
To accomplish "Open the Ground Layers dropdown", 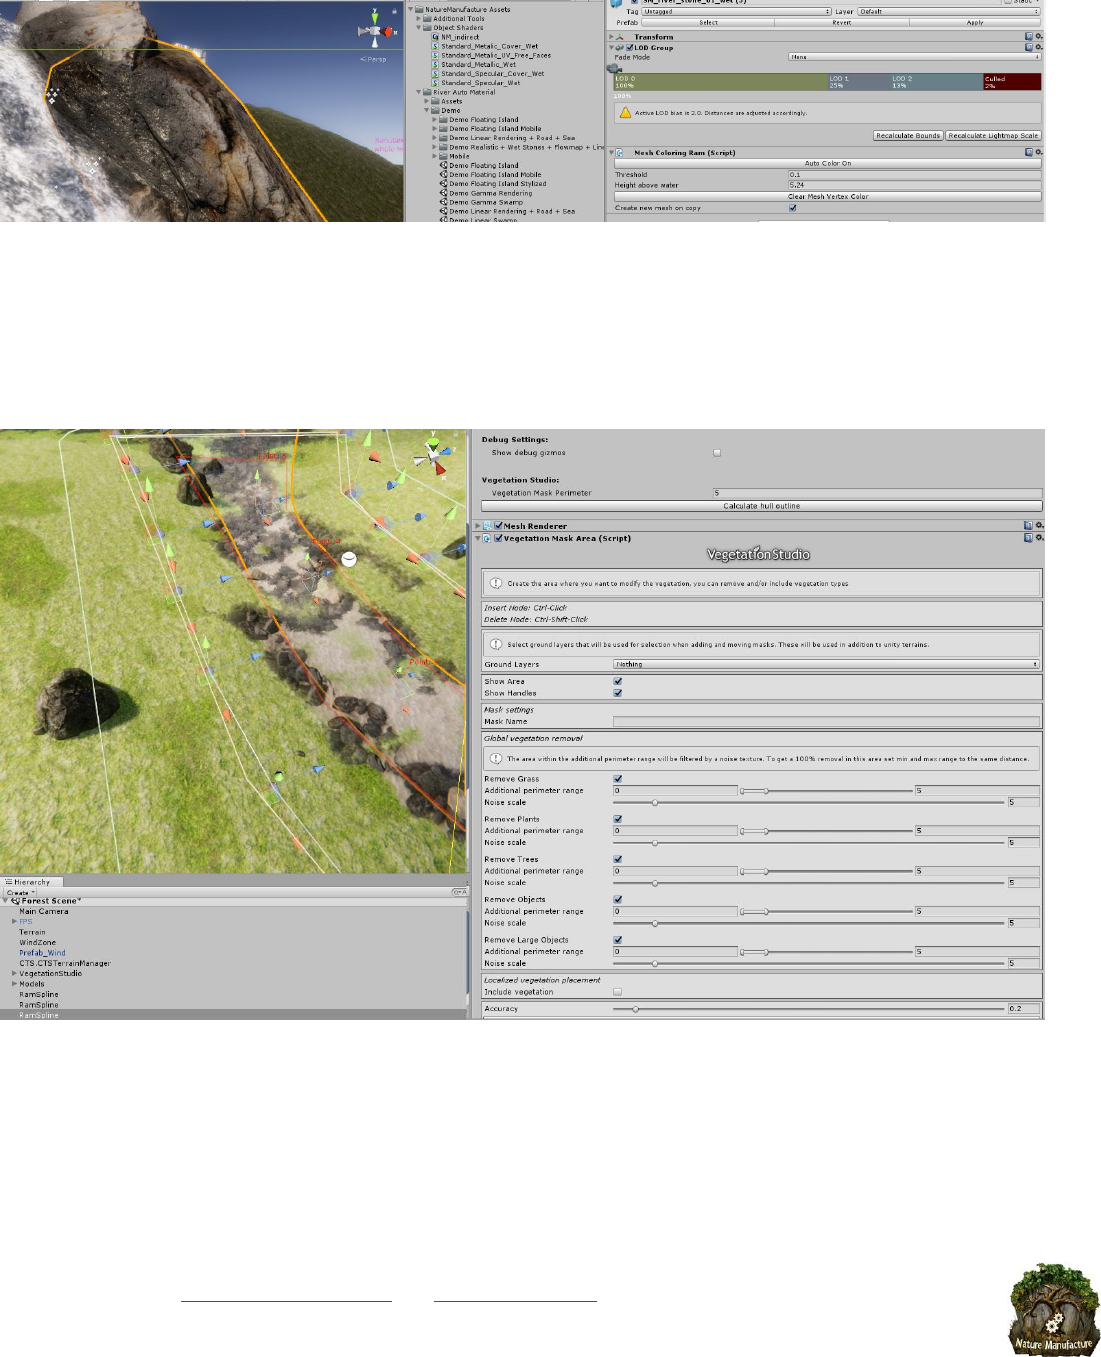I will (x=826, y=664).
